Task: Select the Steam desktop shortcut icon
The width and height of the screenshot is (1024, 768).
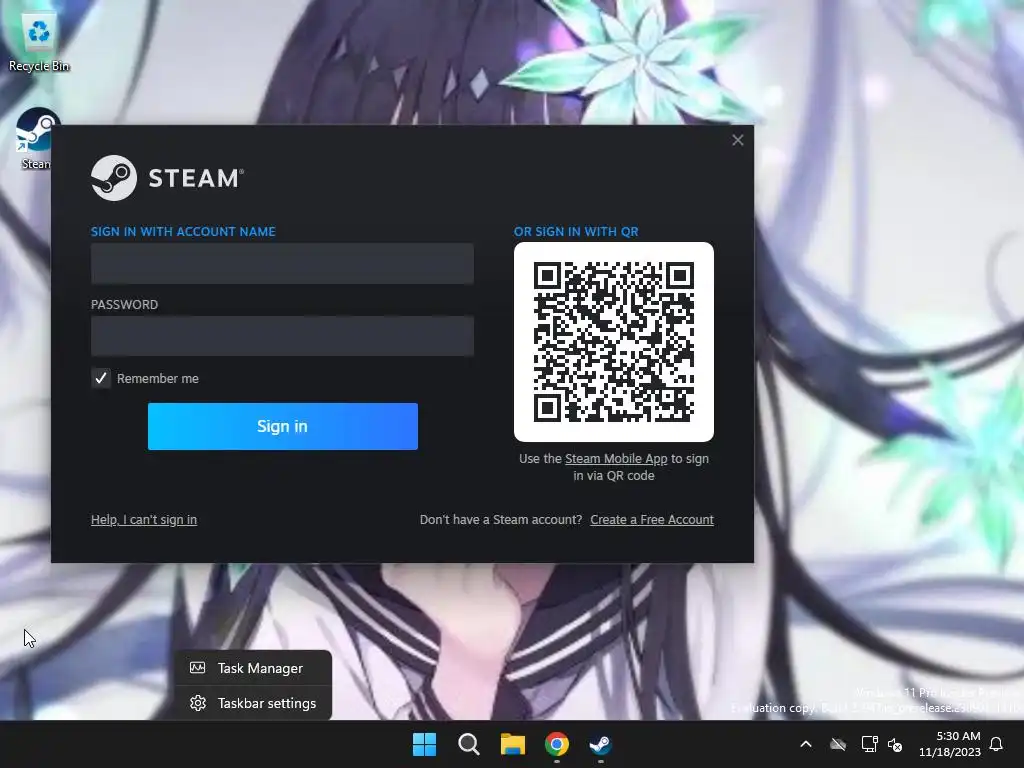Action: tap(37, 139)
